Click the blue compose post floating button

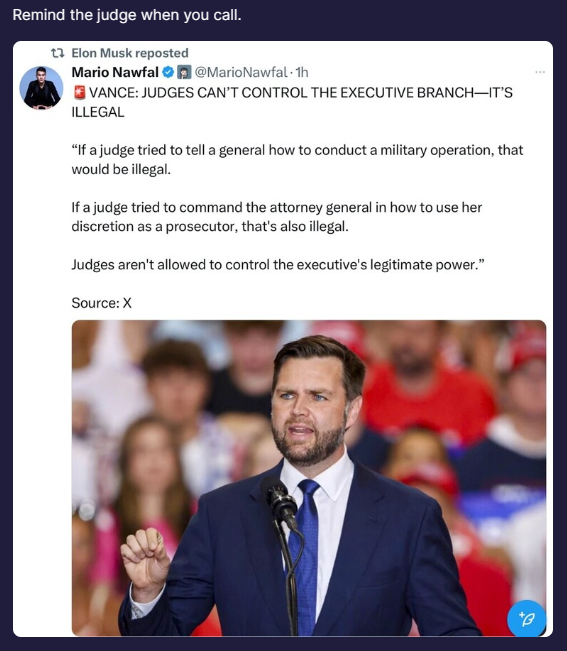click(526, 619)
